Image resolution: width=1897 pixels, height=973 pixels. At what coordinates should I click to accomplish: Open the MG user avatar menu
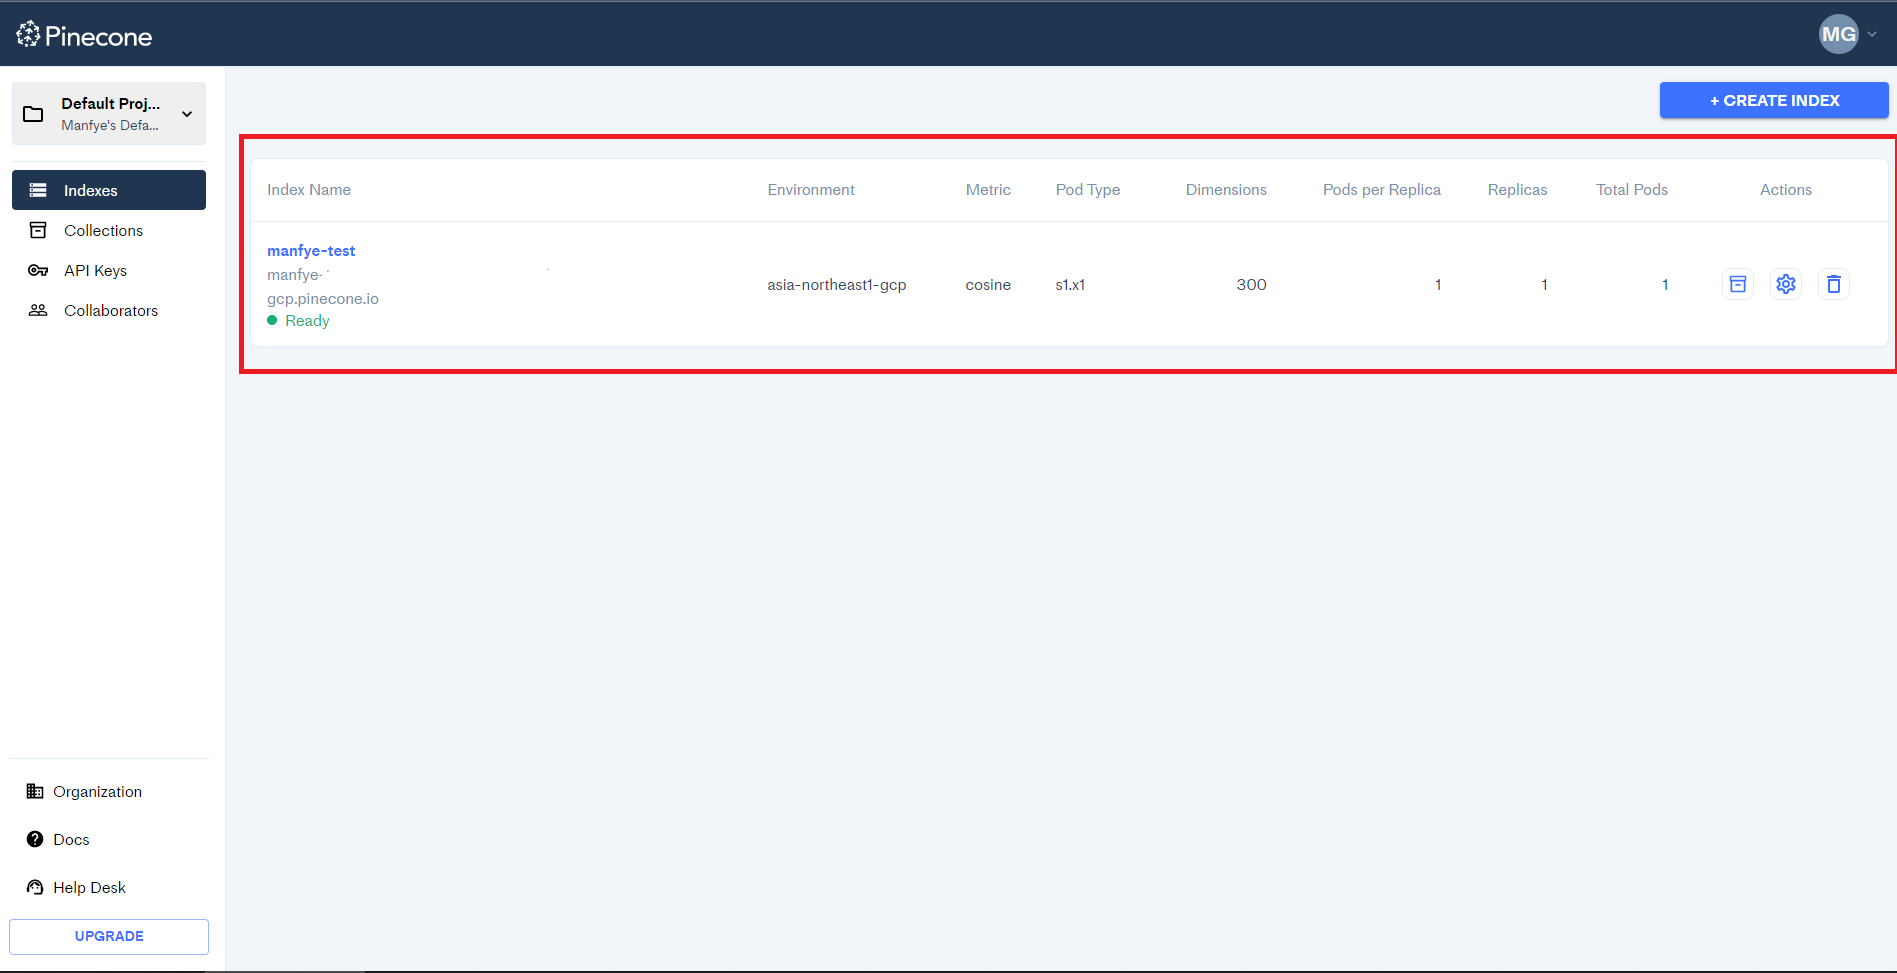[x=1838, y=34]
